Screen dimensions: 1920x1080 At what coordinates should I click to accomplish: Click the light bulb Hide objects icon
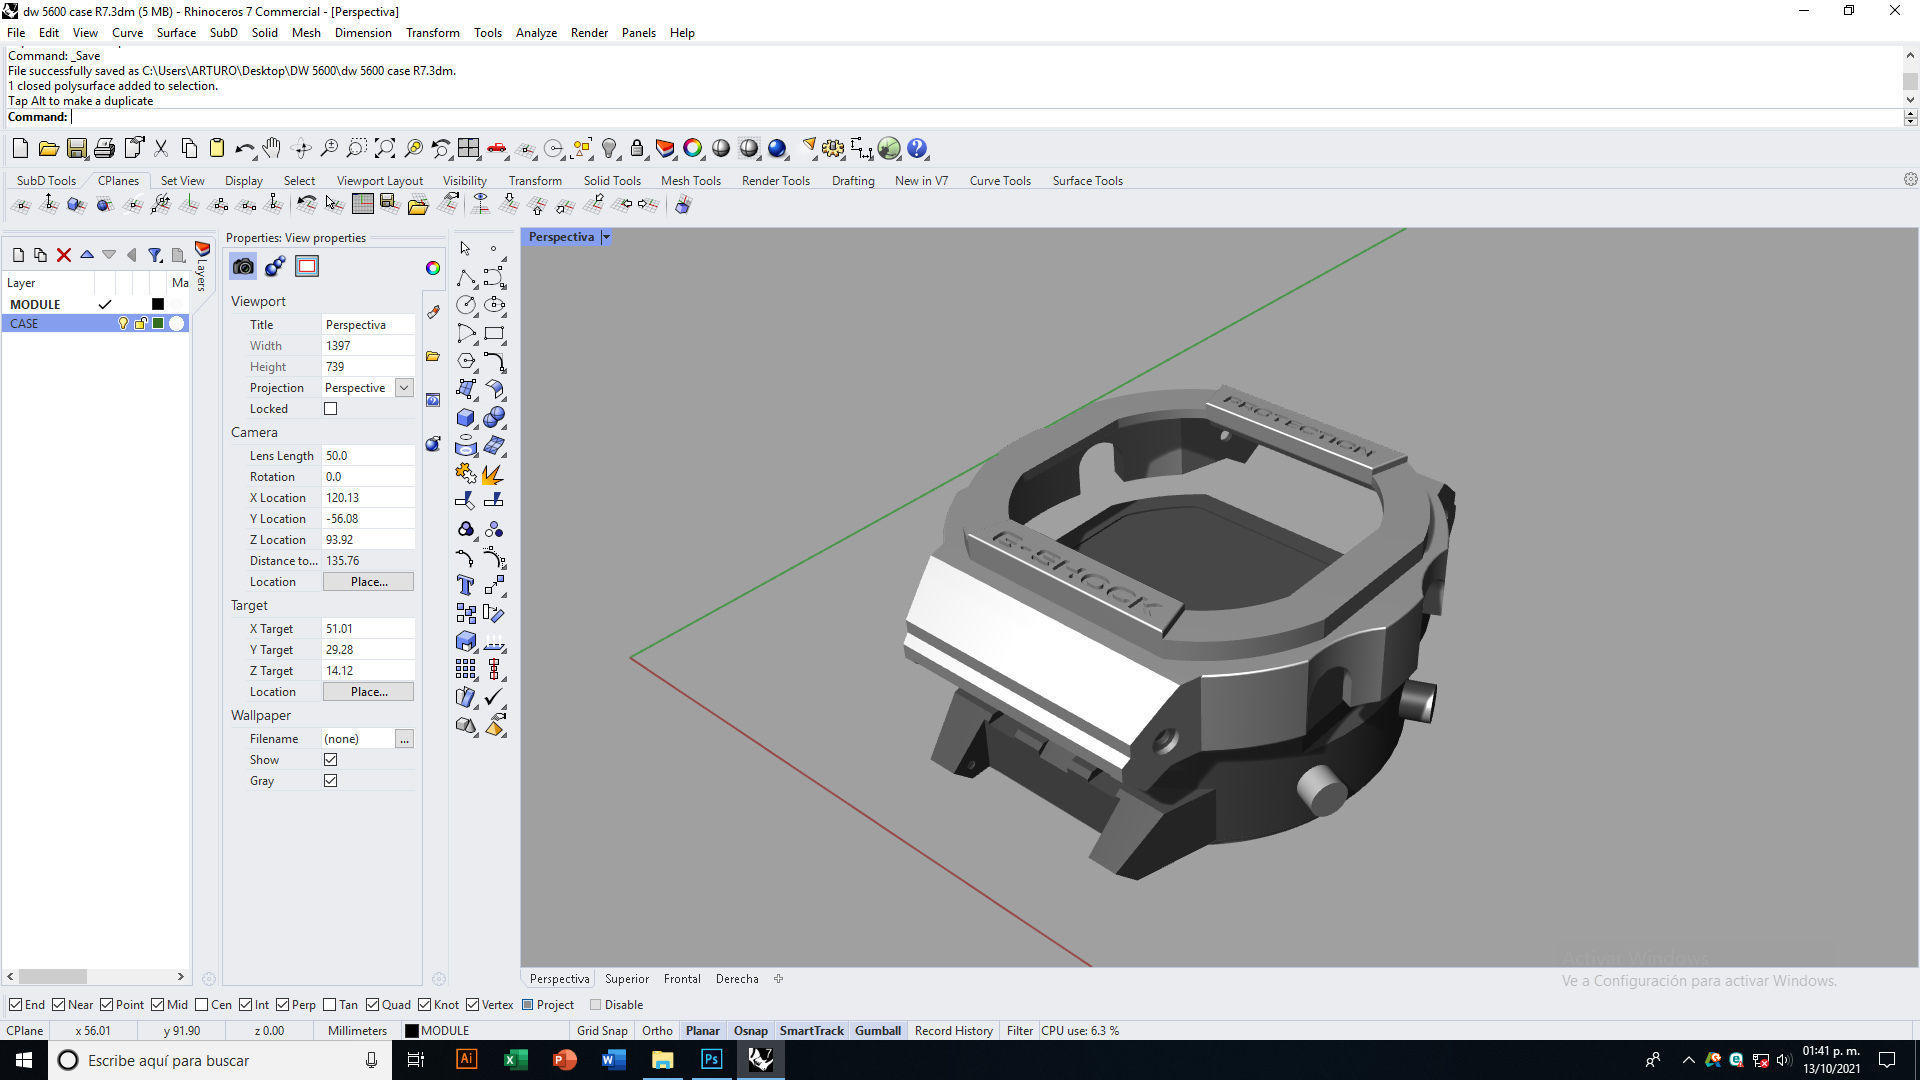click(609, 149)
